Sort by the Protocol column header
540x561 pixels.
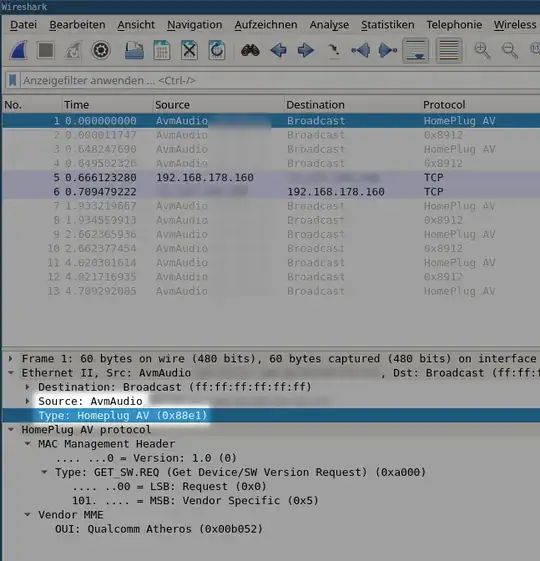pyautogui.click(x=480, y=105)
